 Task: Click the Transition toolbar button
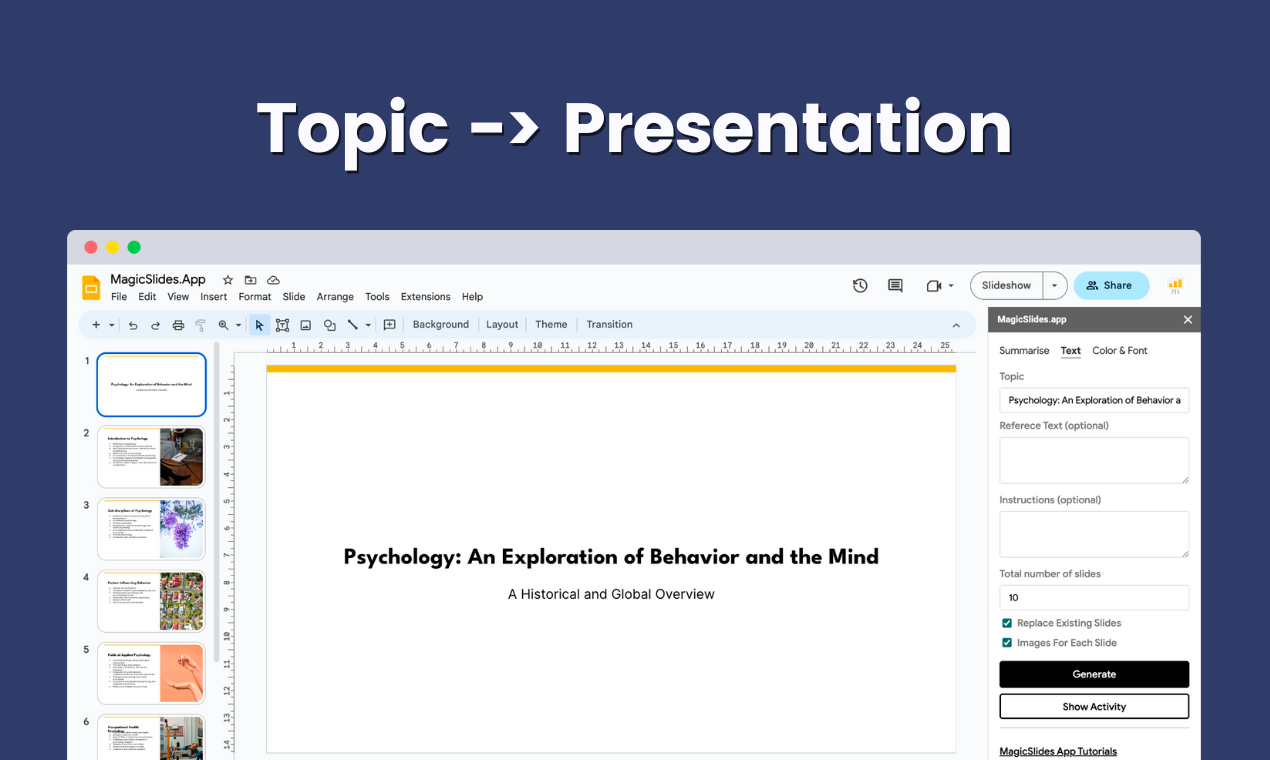[x=610, y=325]
